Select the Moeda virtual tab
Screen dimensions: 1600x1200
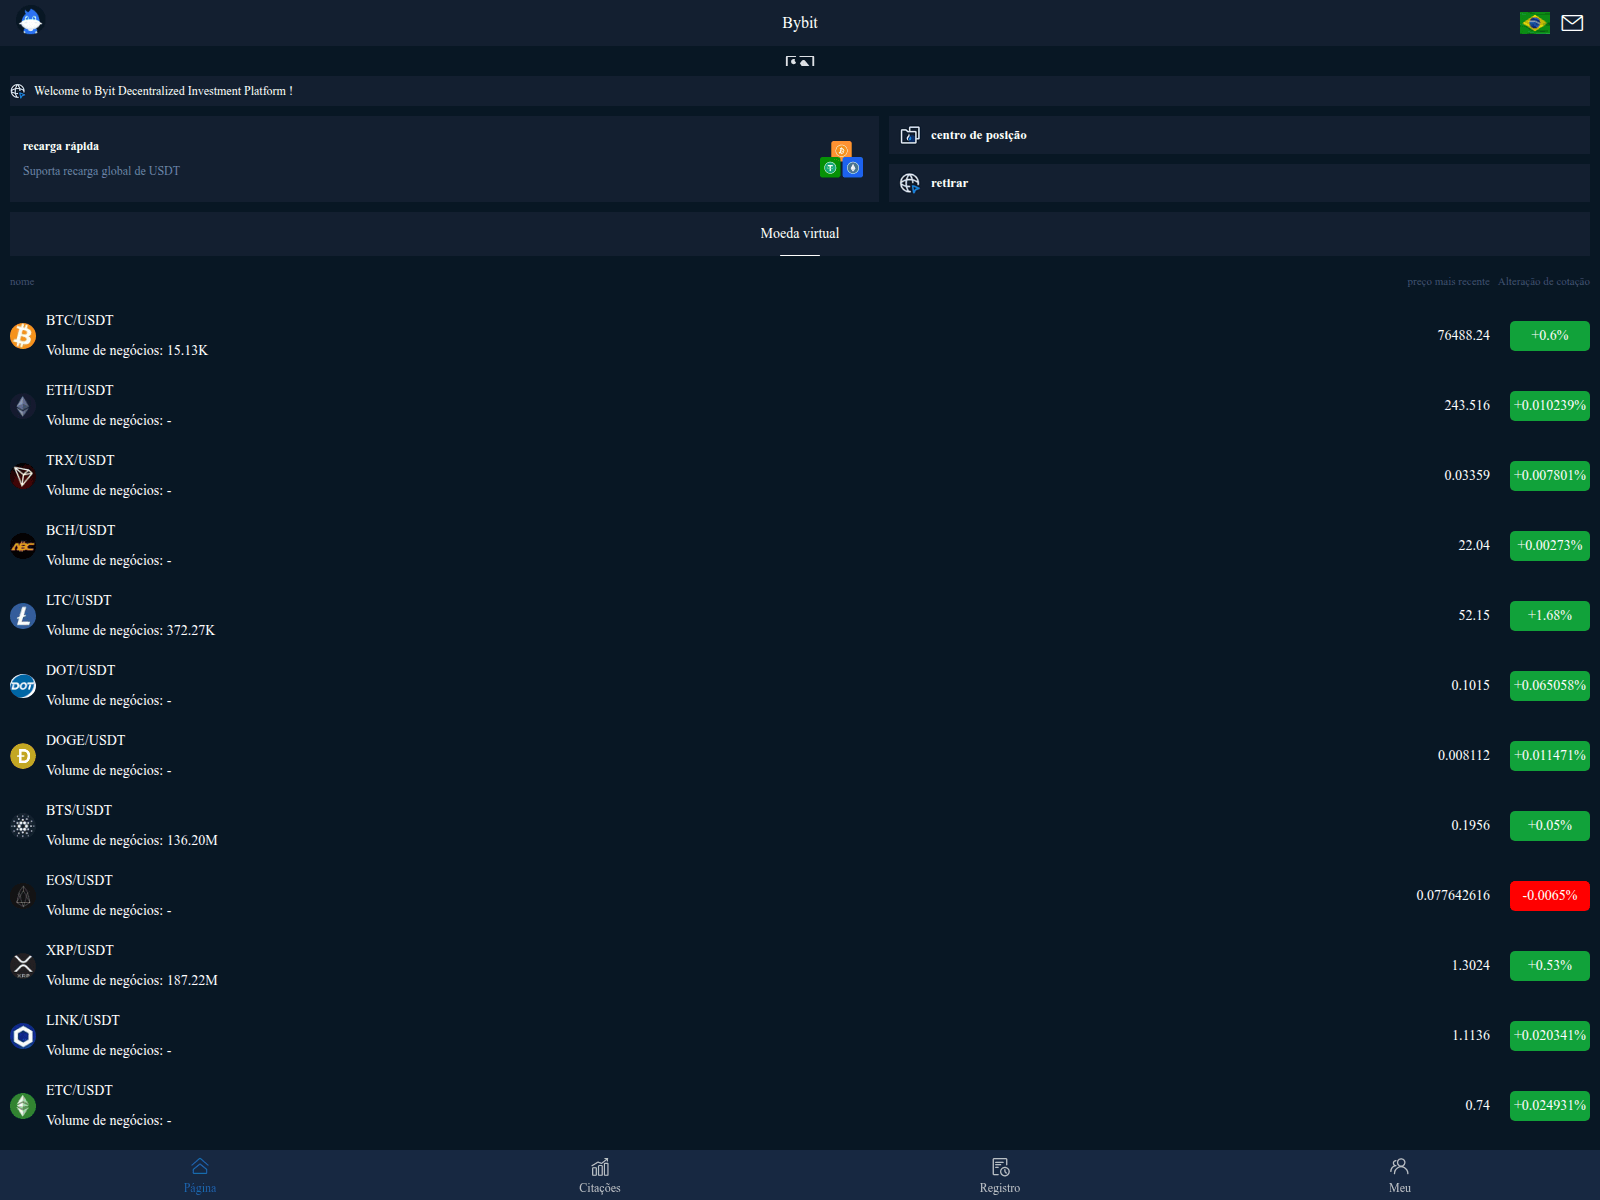point(800,233)
